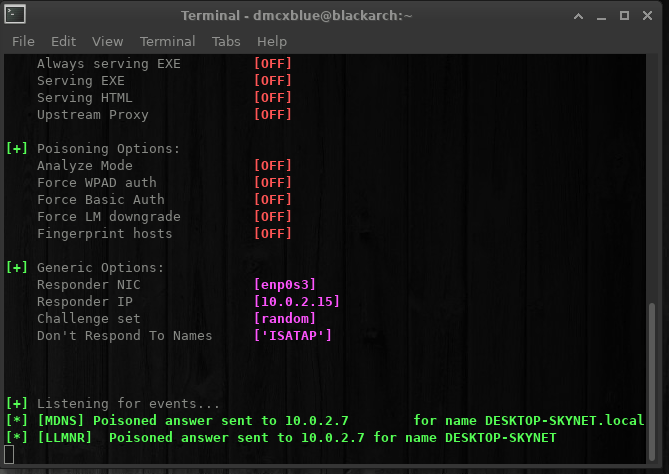Click the [OFF] value next to Fingerprint hosts

tap(273, 234)
